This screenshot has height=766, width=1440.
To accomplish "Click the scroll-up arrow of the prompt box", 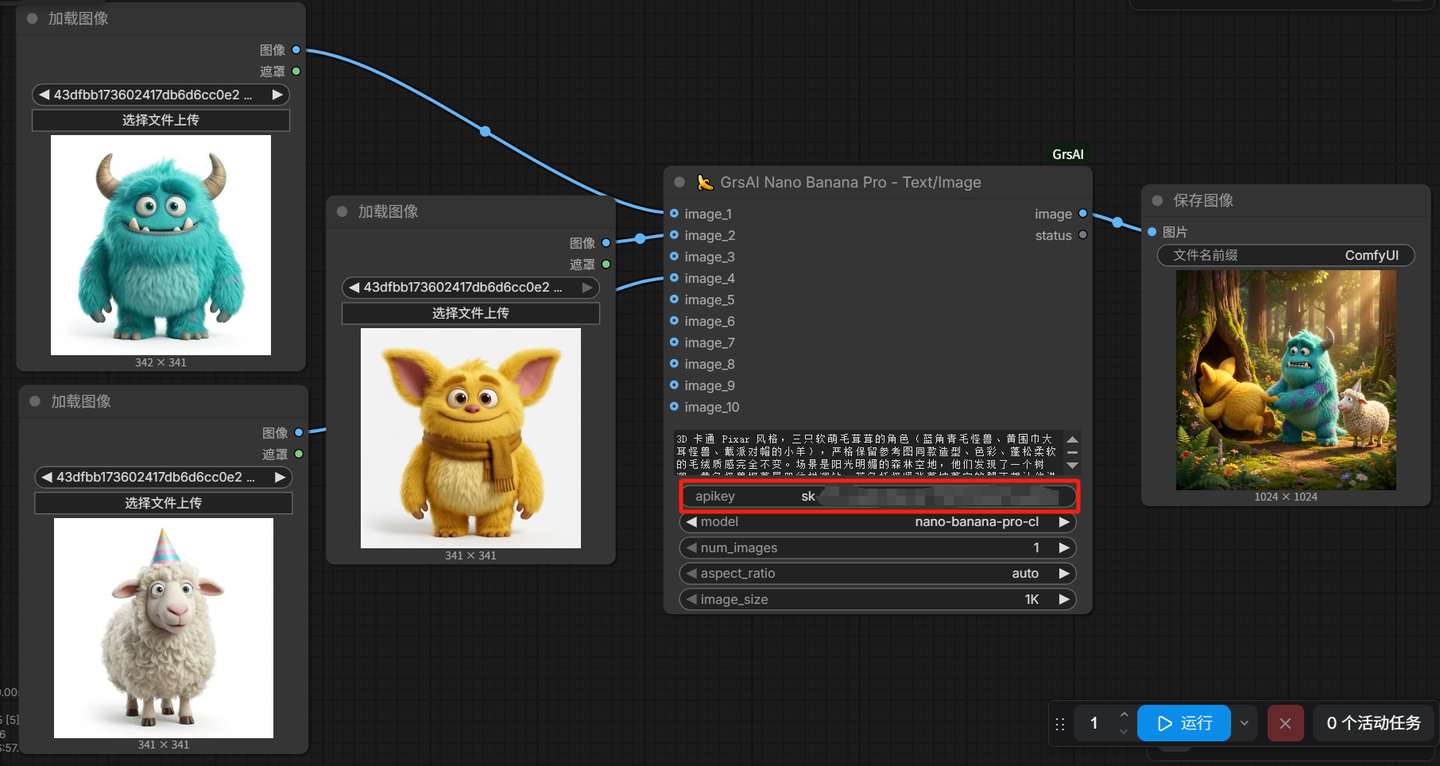I will 1073,439.
